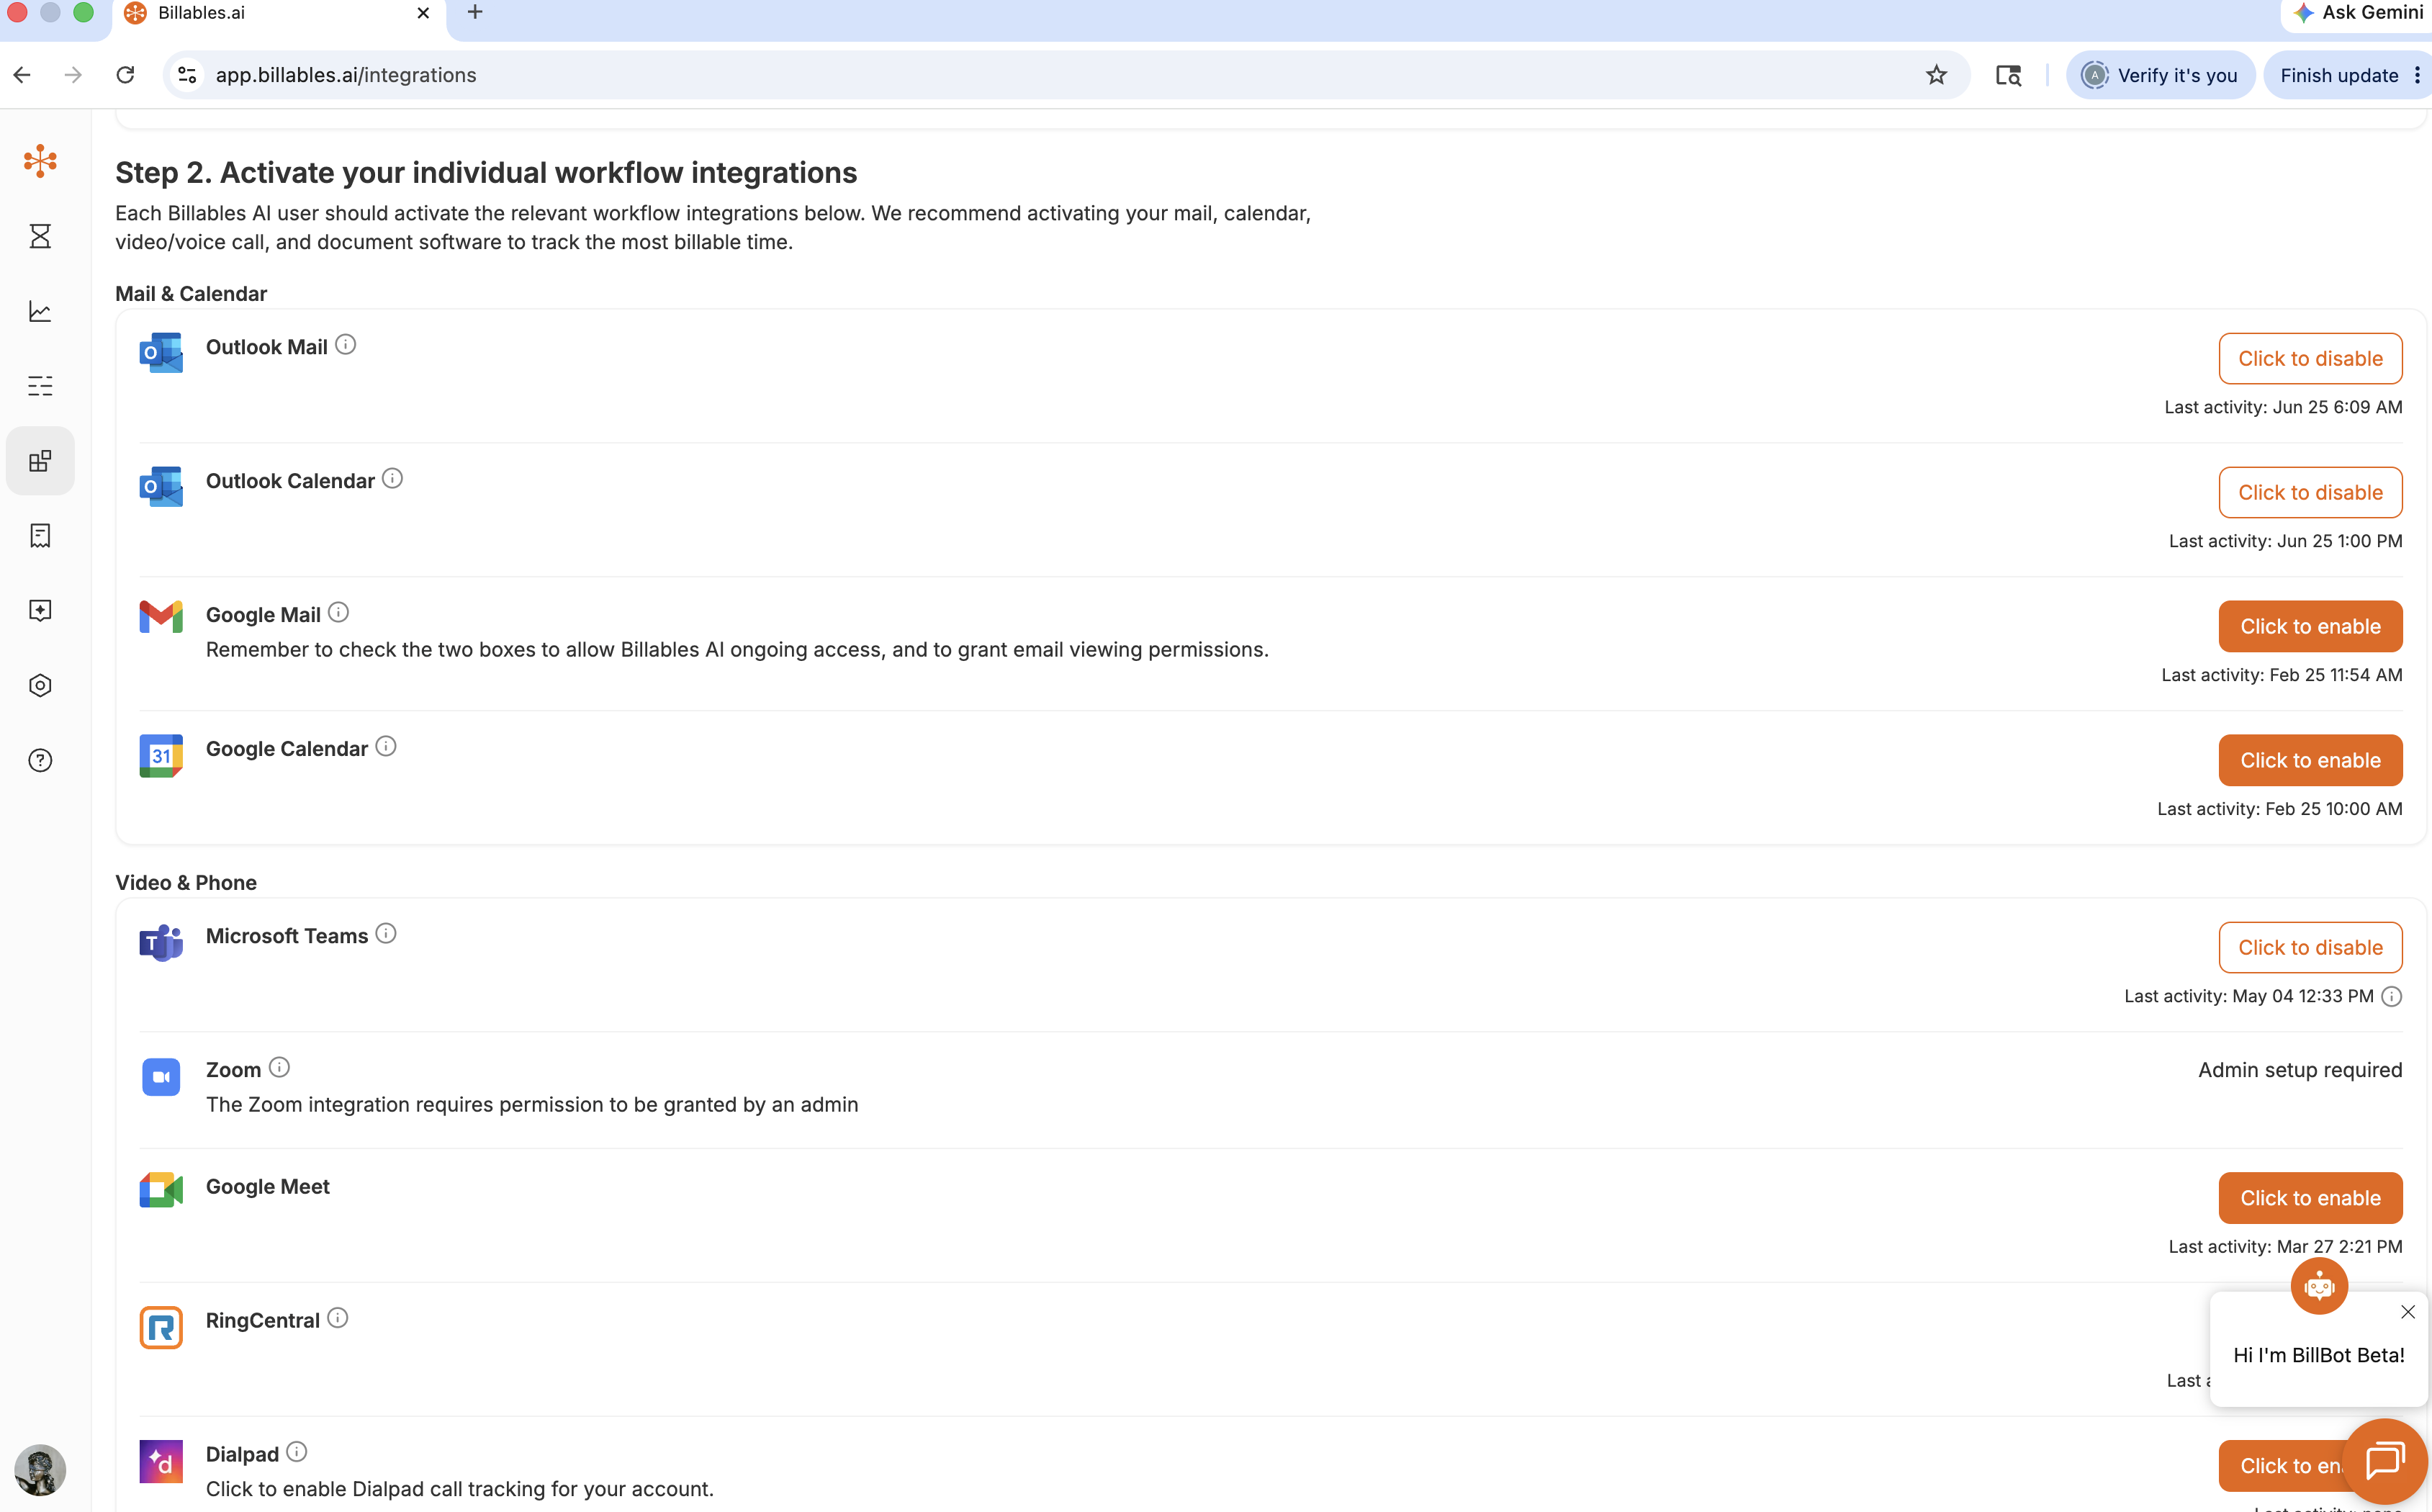Close the Billables.ai tab
The image size is (2432, 1512).
click(423, 13)
